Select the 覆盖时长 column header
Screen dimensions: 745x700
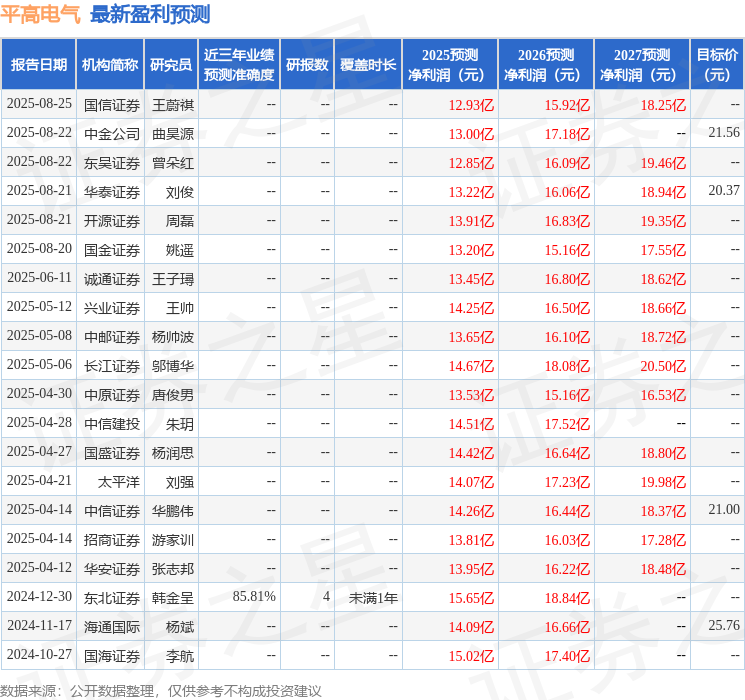368,65
